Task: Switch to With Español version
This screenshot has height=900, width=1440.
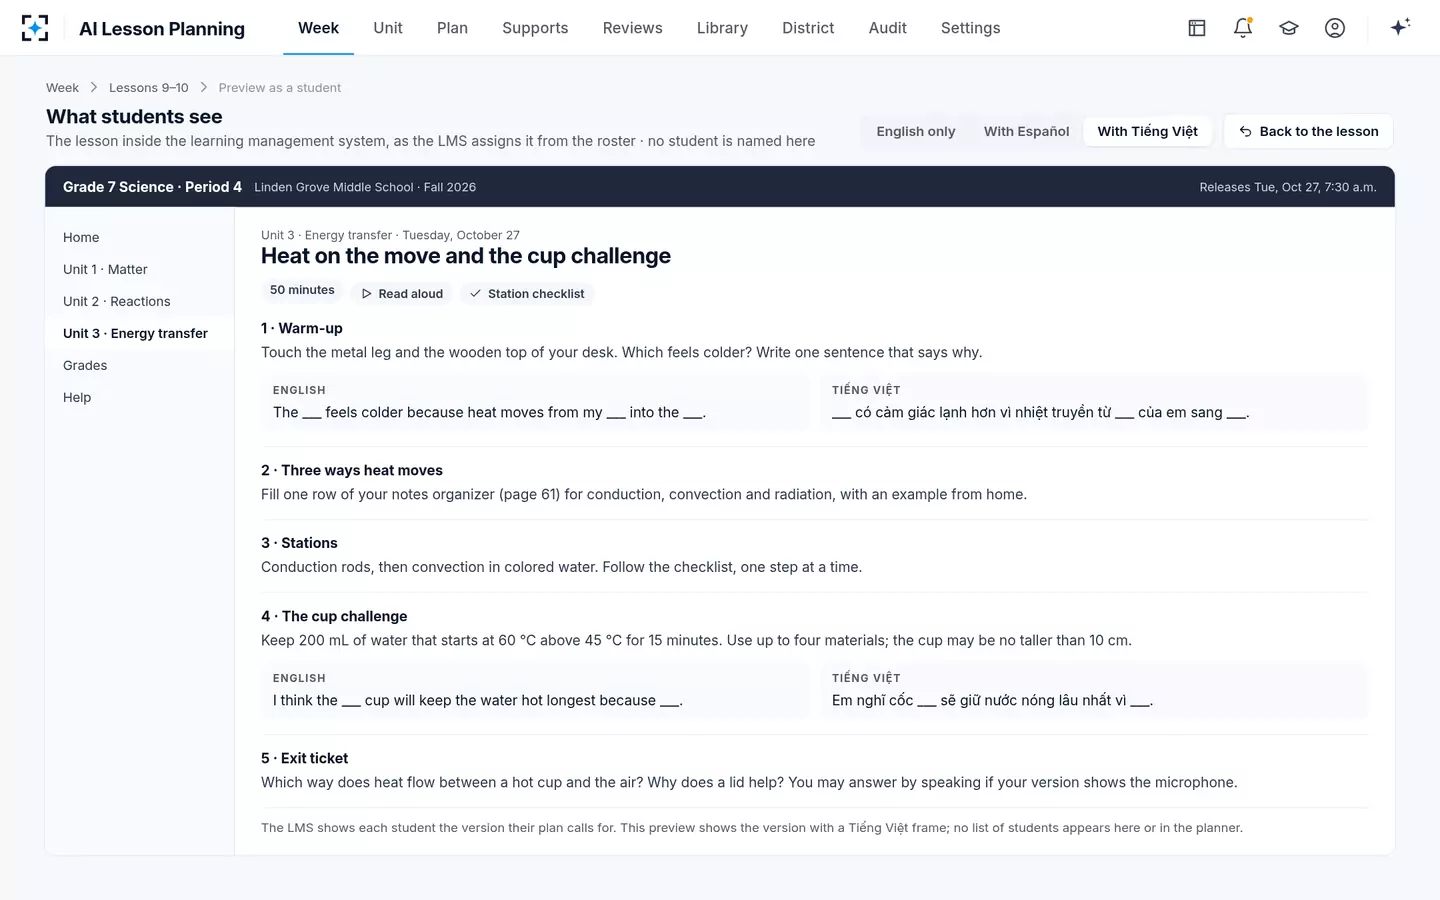Action: coord(1026,131)
